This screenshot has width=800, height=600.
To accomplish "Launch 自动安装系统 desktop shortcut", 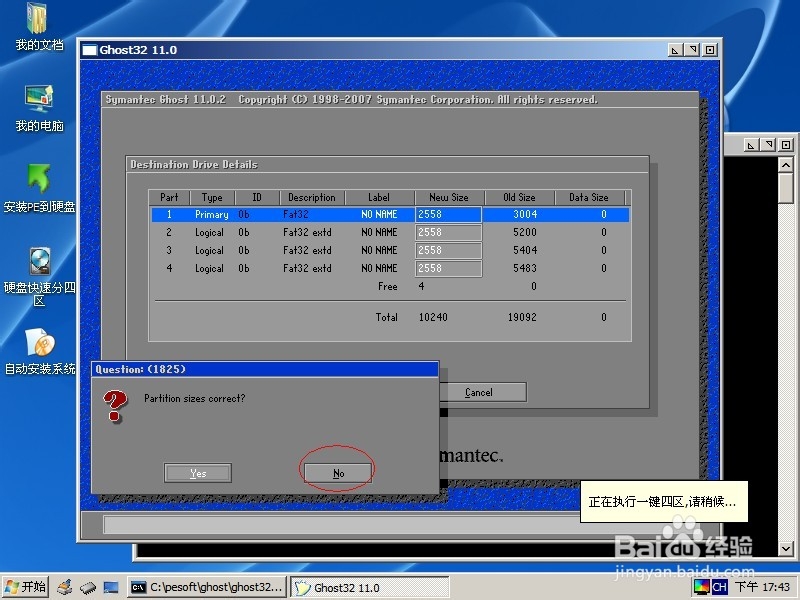I will pyautogui.click(x=40, y=351).
